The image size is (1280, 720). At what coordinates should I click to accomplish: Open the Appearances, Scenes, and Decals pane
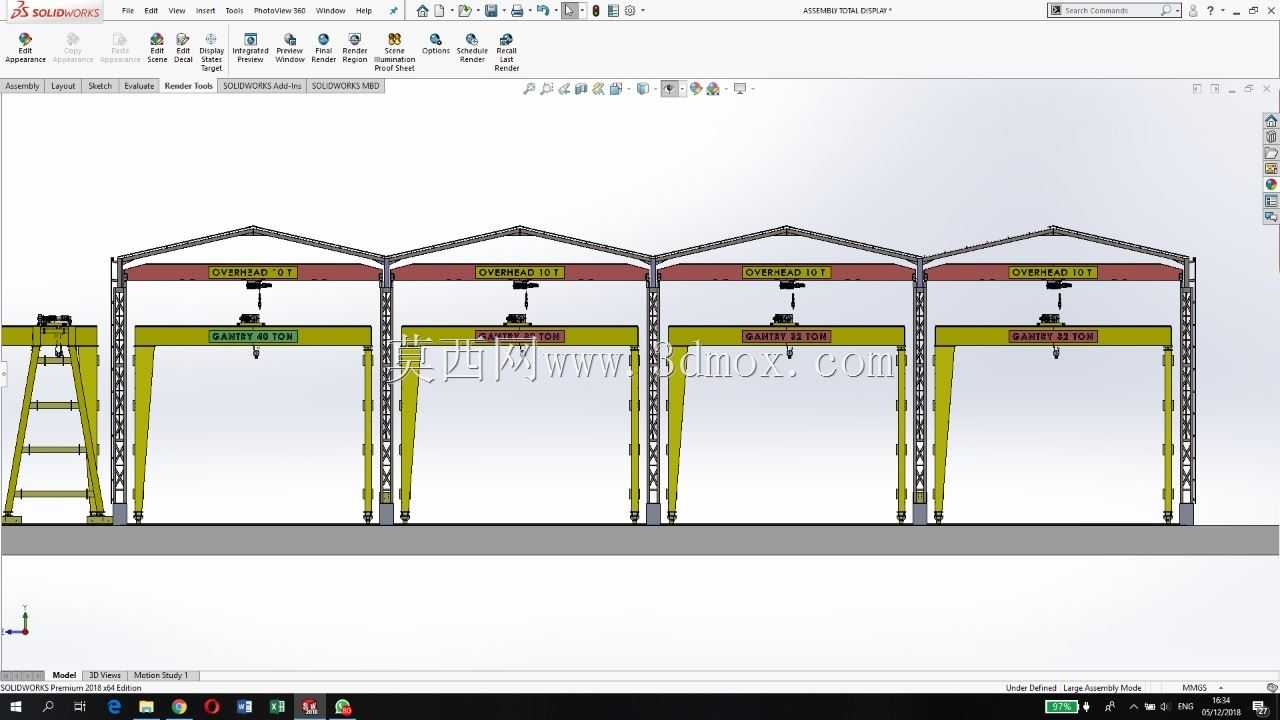1271,185
